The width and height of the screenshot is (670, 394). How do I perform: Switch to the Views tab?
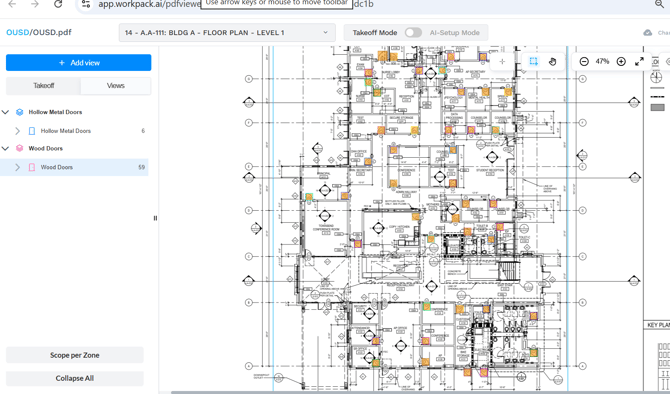pos(116,85)
